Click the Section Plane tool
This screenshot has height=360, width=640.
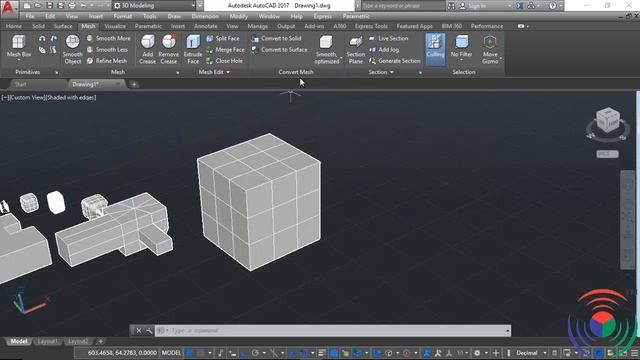[356, 49]
